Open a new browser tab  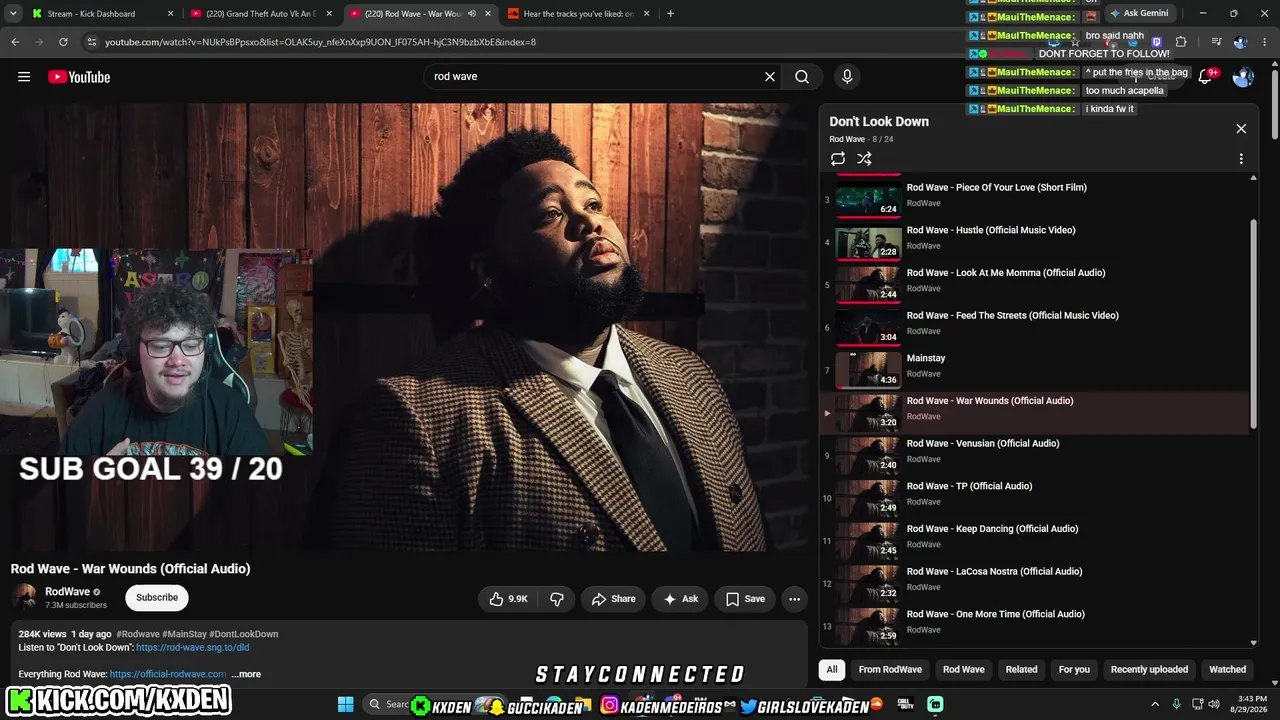670,14
